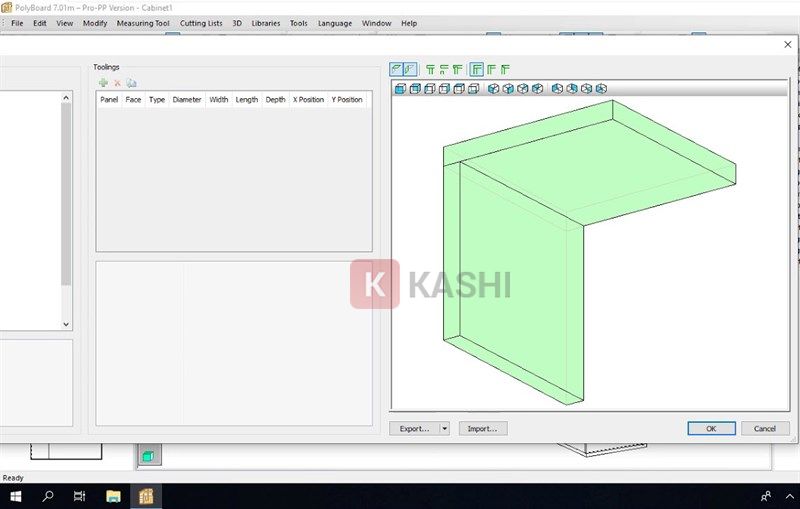
Task: Click the Length column header
Action: pyautogui.click(x=246, y=99)
